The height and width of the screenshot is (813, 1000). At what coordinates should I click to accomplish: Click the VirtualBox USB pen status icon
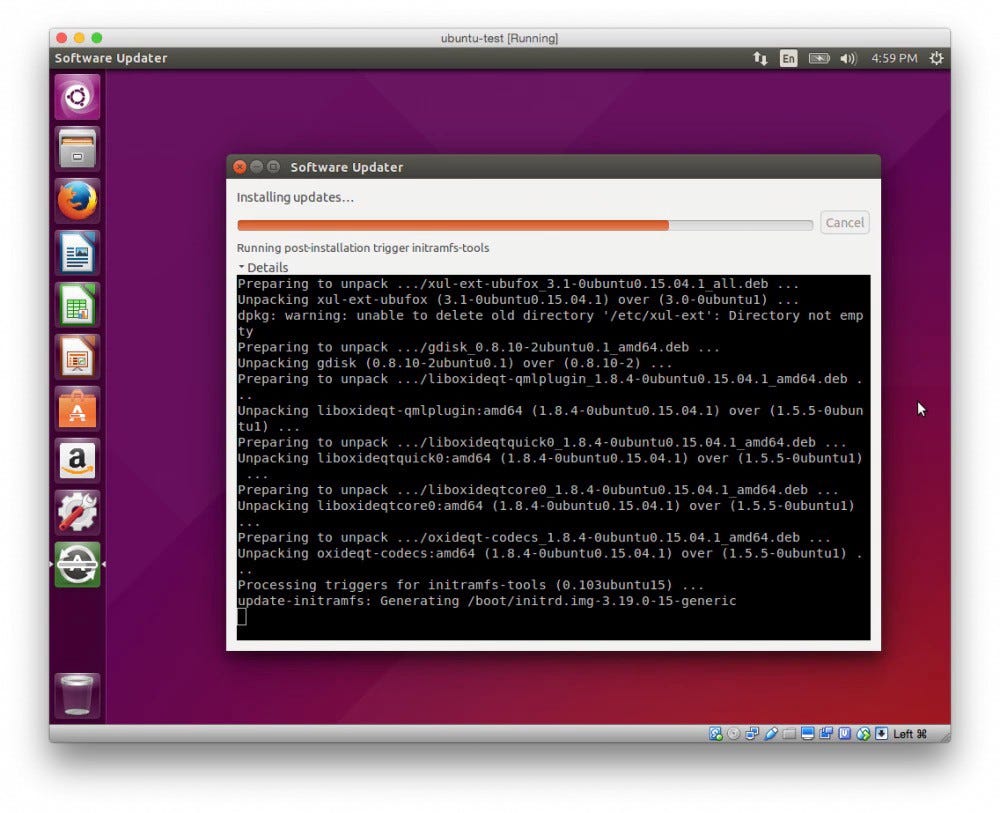click(771, 734)
